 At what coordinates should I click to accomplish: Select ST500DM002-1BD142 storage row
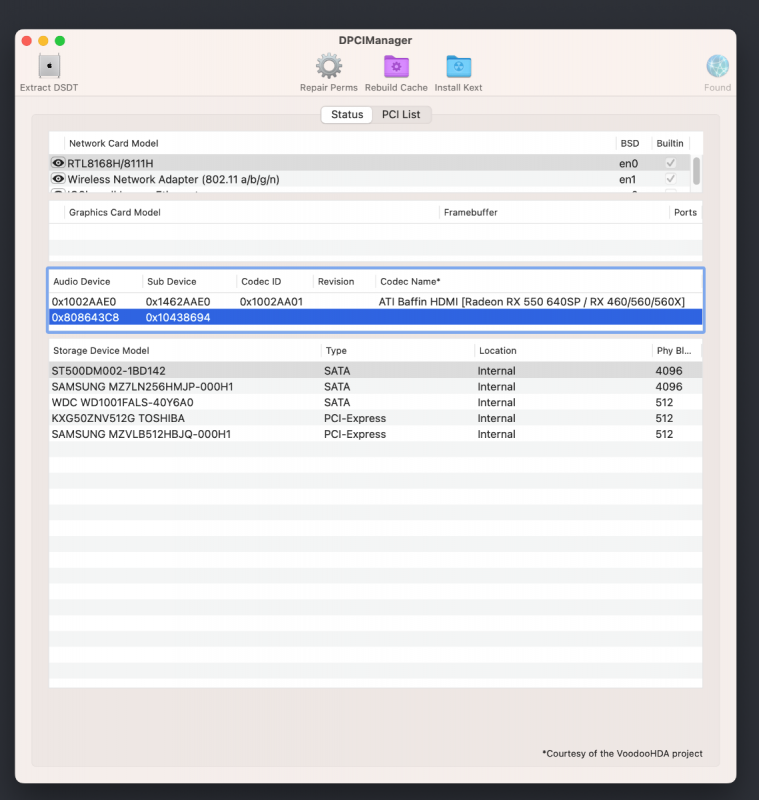375,370
